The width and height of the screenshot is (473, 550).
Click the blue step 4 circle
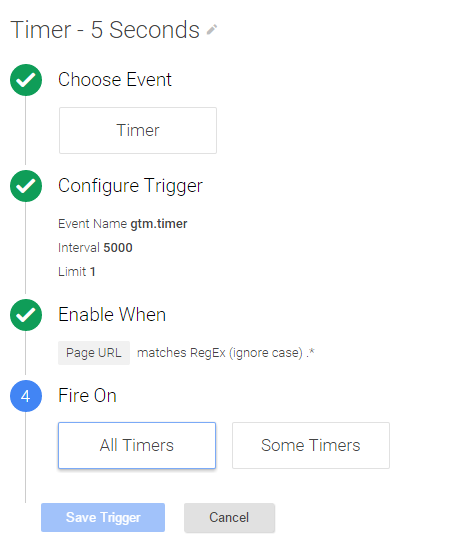[x=26, y=396]
